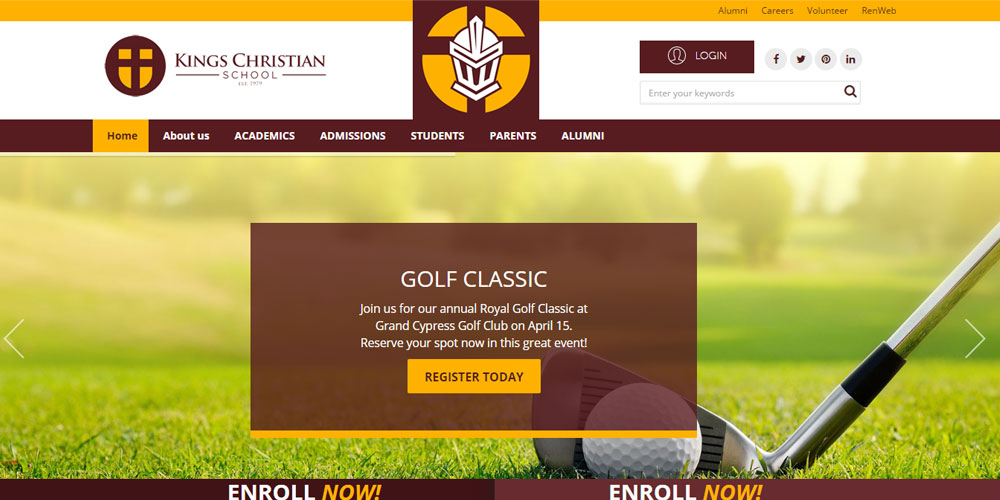Click the Careers link in top bar
1000x500 pixels.
point(777,11)
